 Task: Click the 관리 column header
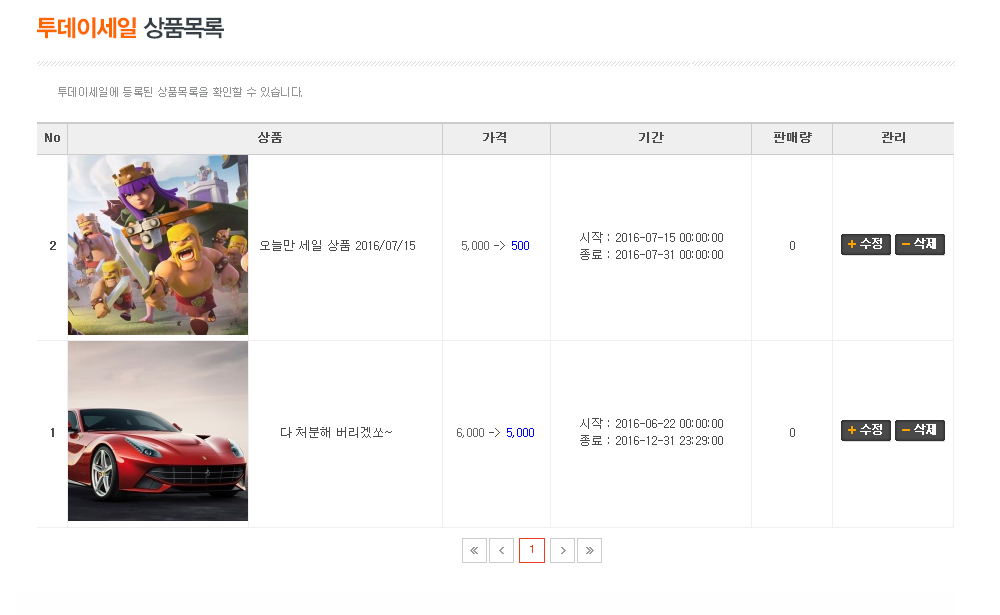(x=893, y=138)
